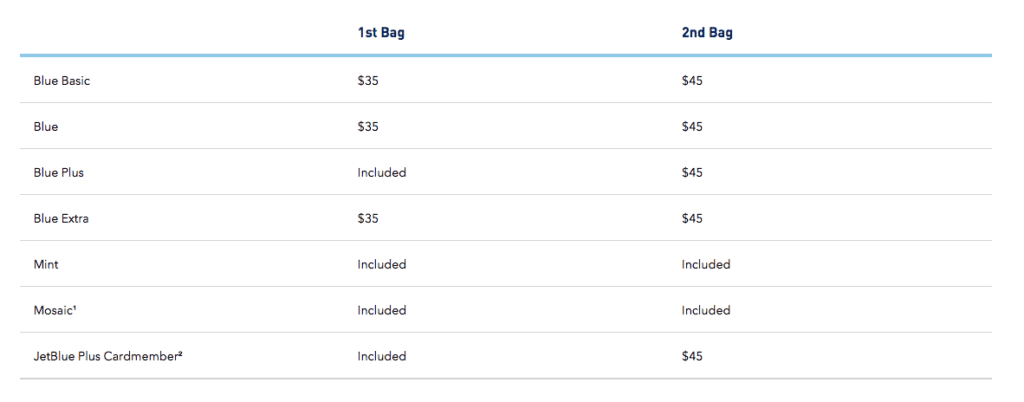Click the $35 first bag fee for Blue Basic
Viewport: 1024px width, 402px height.
368,81
